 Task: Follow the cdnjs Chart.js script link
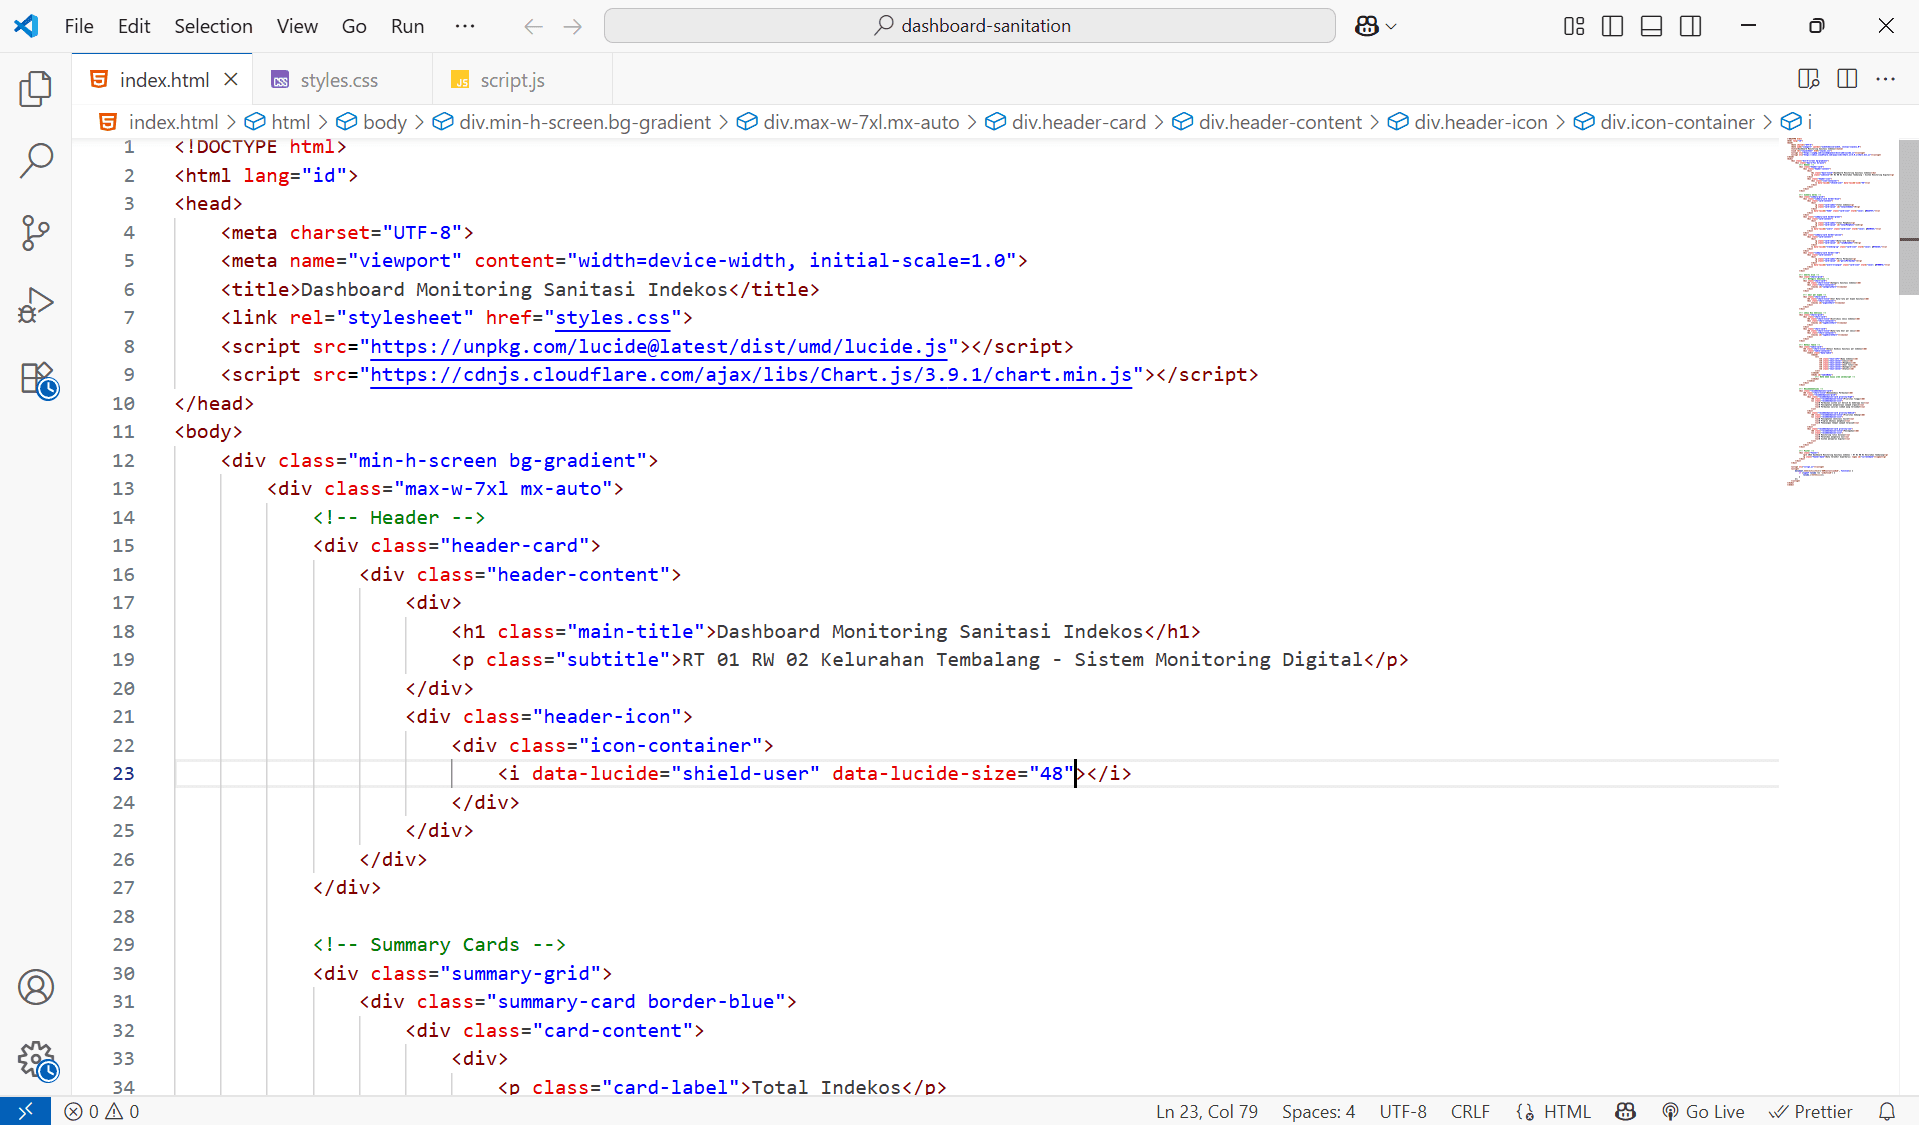(x=751, y=375)
